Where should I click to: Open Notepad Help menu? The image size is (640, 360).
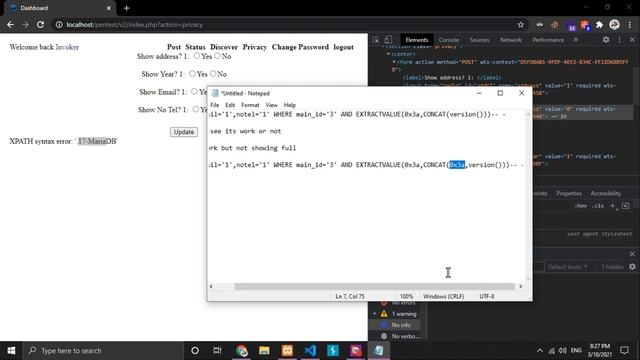point(290,105)
